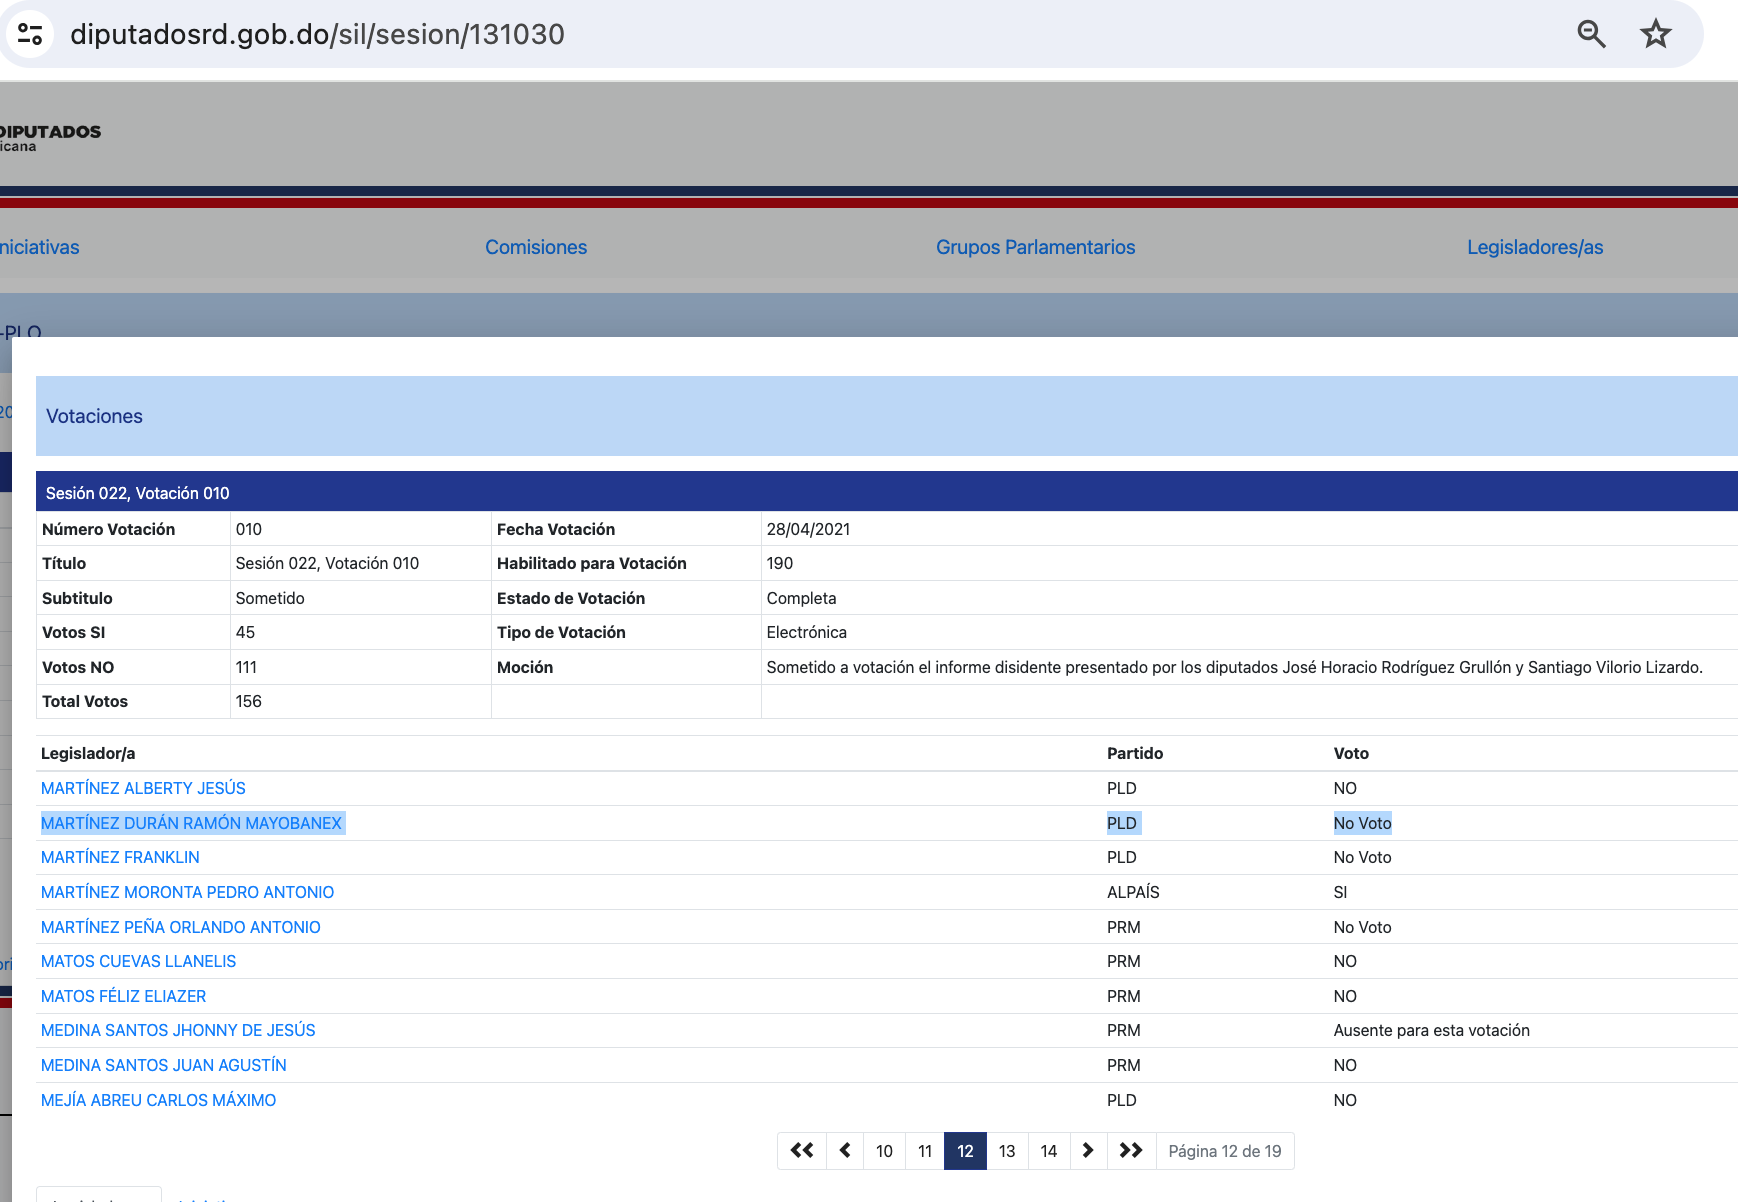Click the Habilitado para Votación value 190

coord(780,563)
